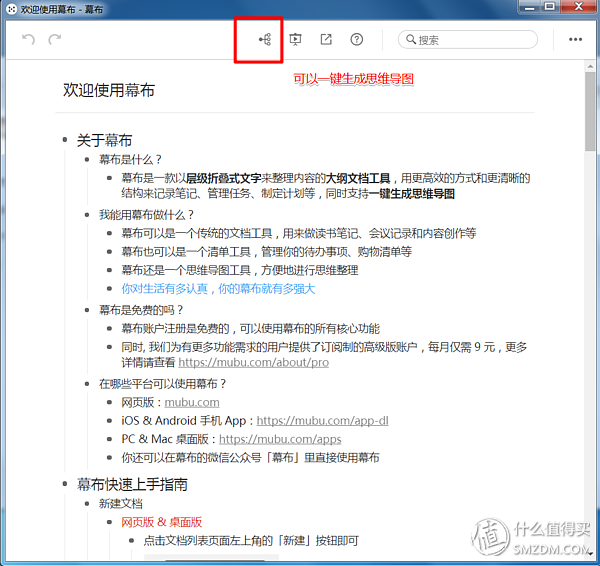Click the Mubu app icon in title bar
Viewport: 600px width, 566px height.
point(11,9)
